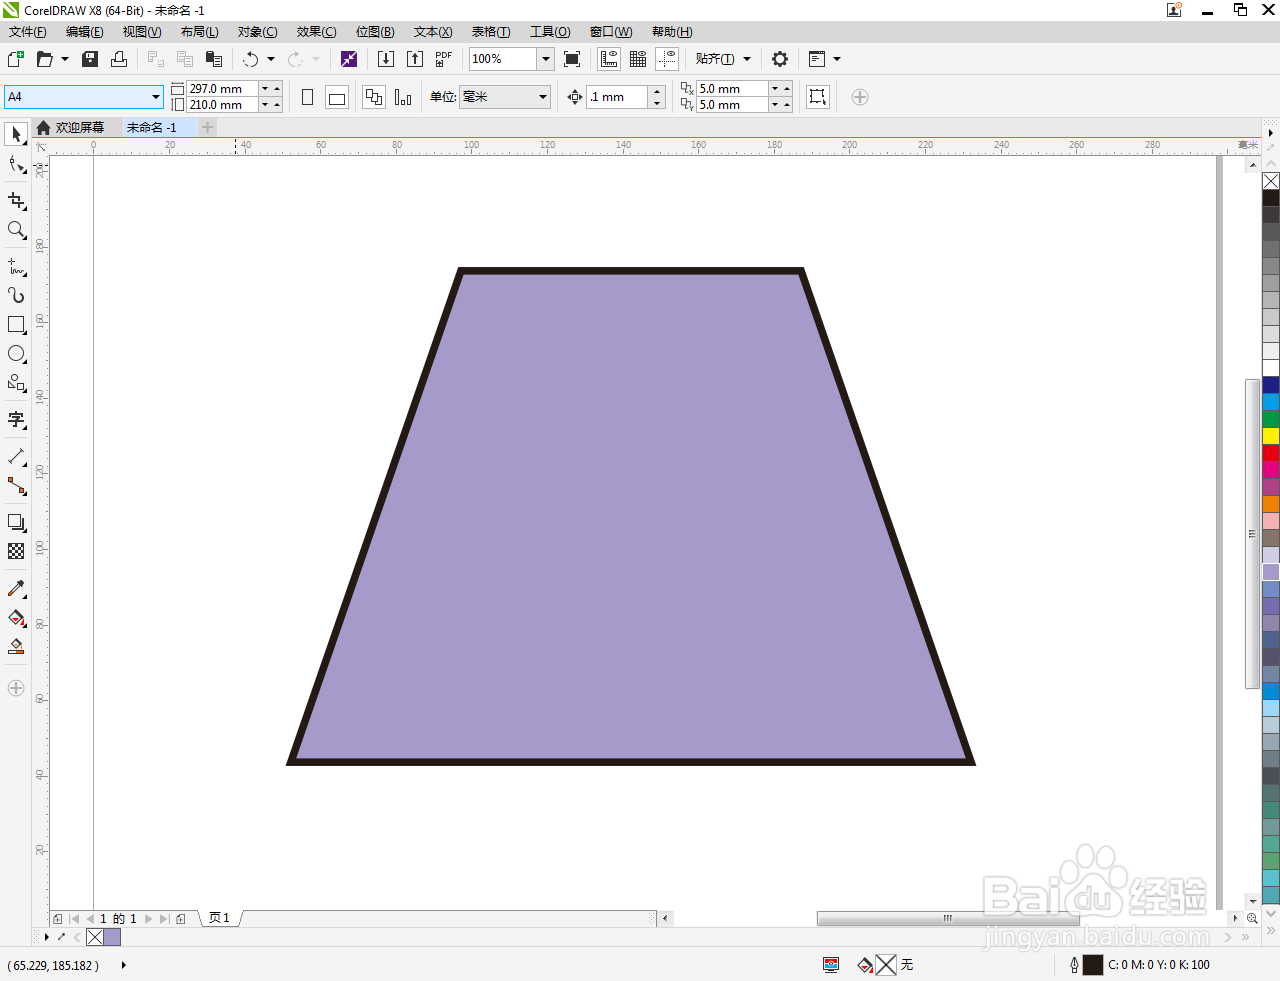Select the Ellipse tool

coord(16,354)
